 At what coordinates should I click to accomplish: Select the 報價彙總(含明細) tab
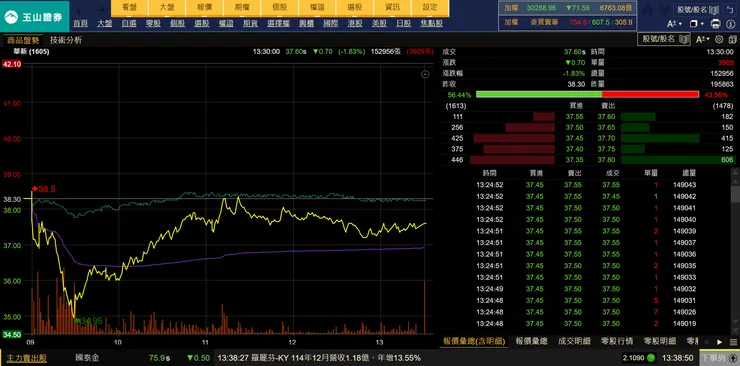[x=475, y=341]
